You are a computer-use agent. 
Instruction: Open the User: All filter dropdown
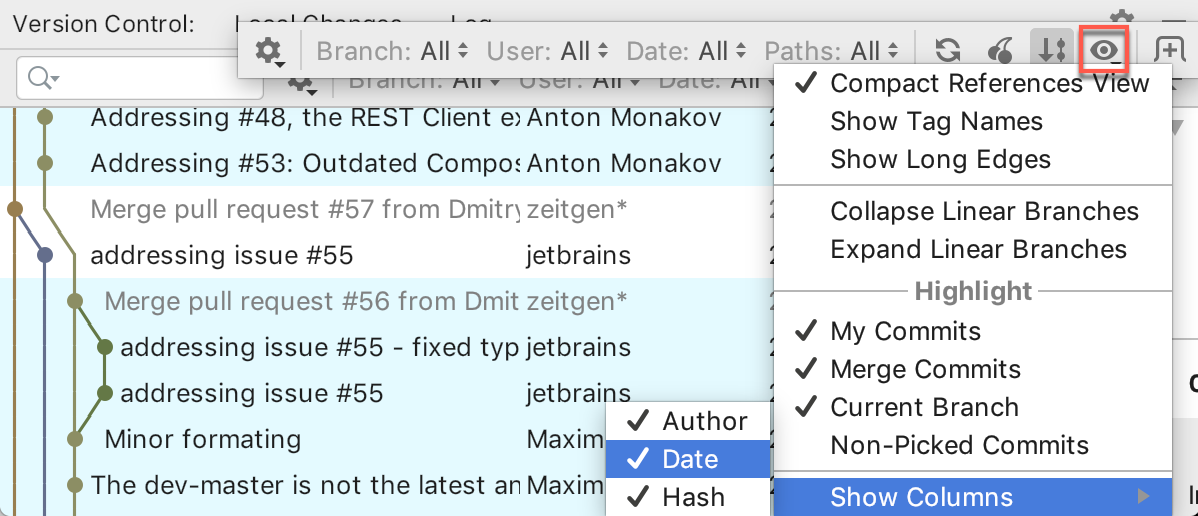(x=548, y=51)
